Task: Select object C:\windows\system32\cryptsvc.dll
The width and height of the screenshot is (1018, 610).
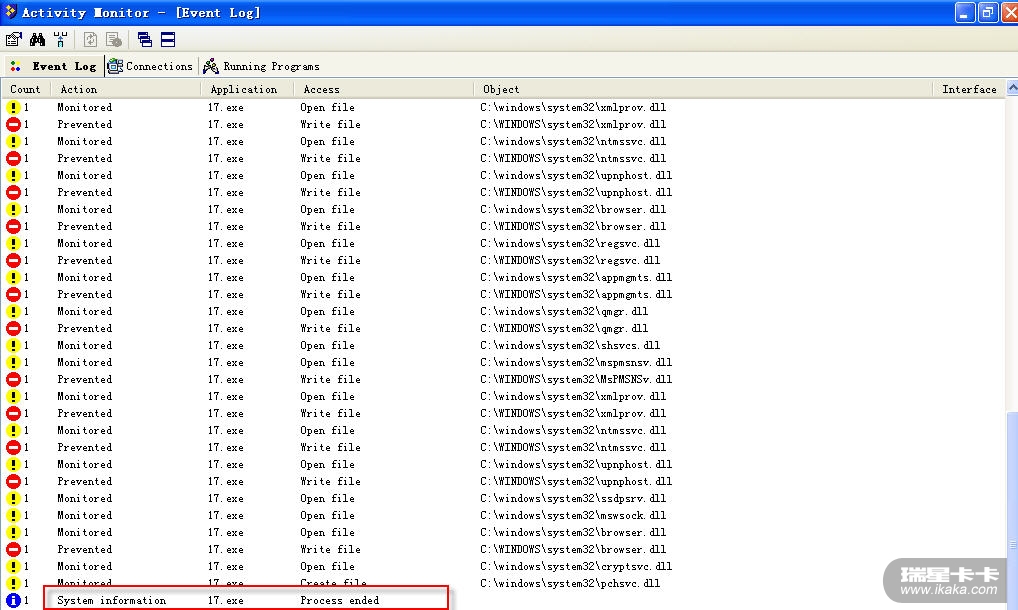Action: 576,567
